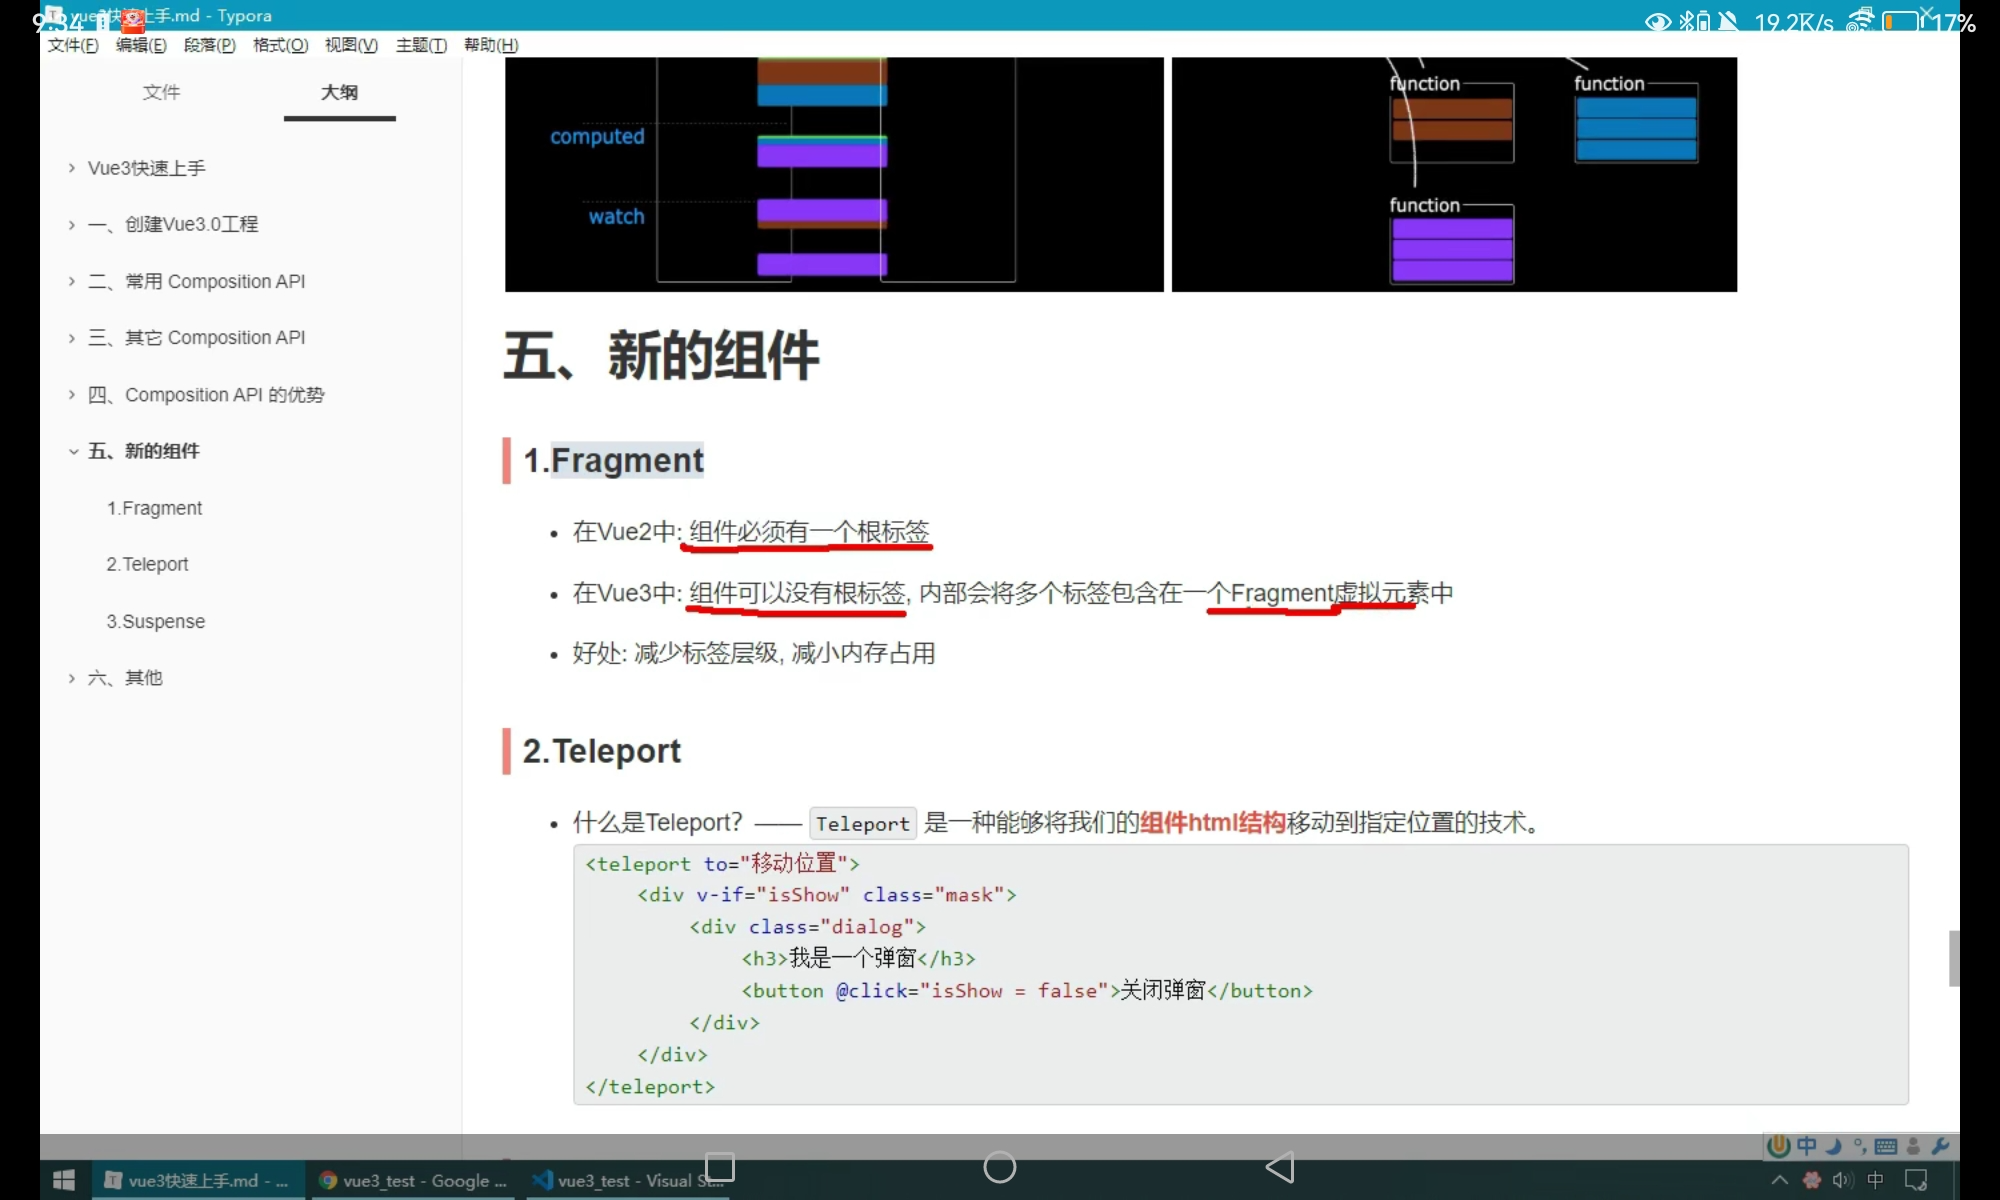The height and width of the screenshot is (1200, 2000).
Task: Click the volume speaker tray icon
Action: pos(1842,1181)
